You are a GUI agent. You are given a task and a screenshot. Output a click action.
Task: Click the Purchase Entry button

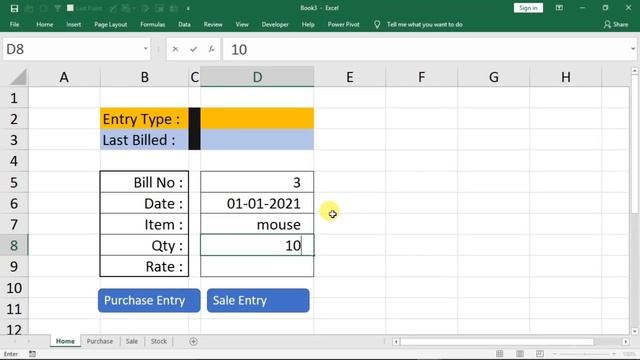coord(149,300)
